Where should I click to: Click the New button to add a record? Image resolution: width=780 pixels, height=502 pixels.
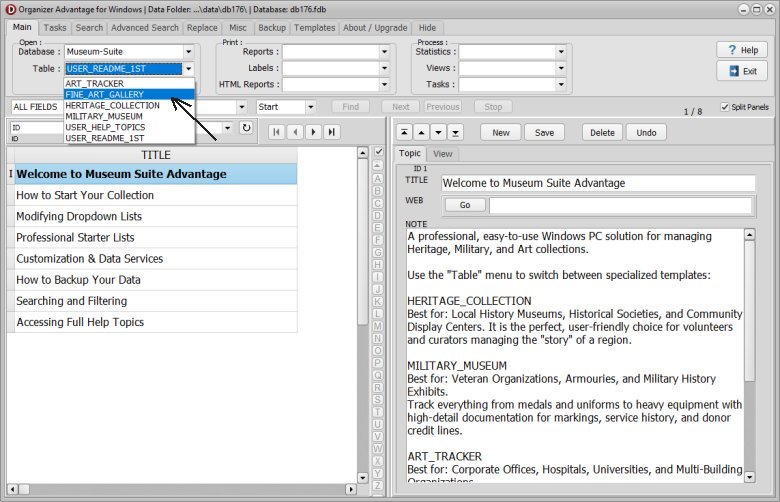(x=501, y=132)
